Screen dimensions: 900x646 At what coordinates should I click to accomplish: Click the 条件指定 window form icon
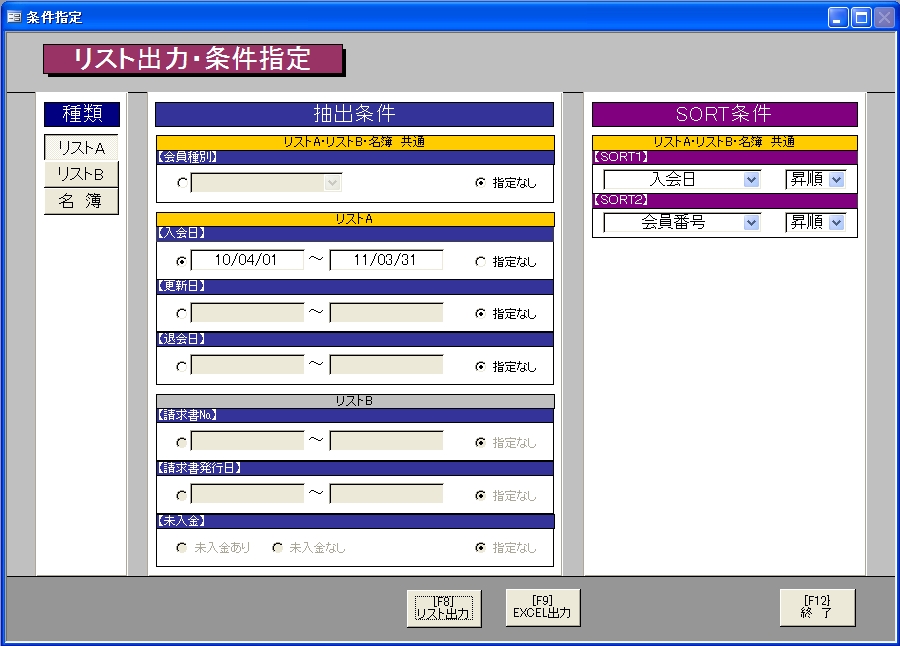(14, 17)
